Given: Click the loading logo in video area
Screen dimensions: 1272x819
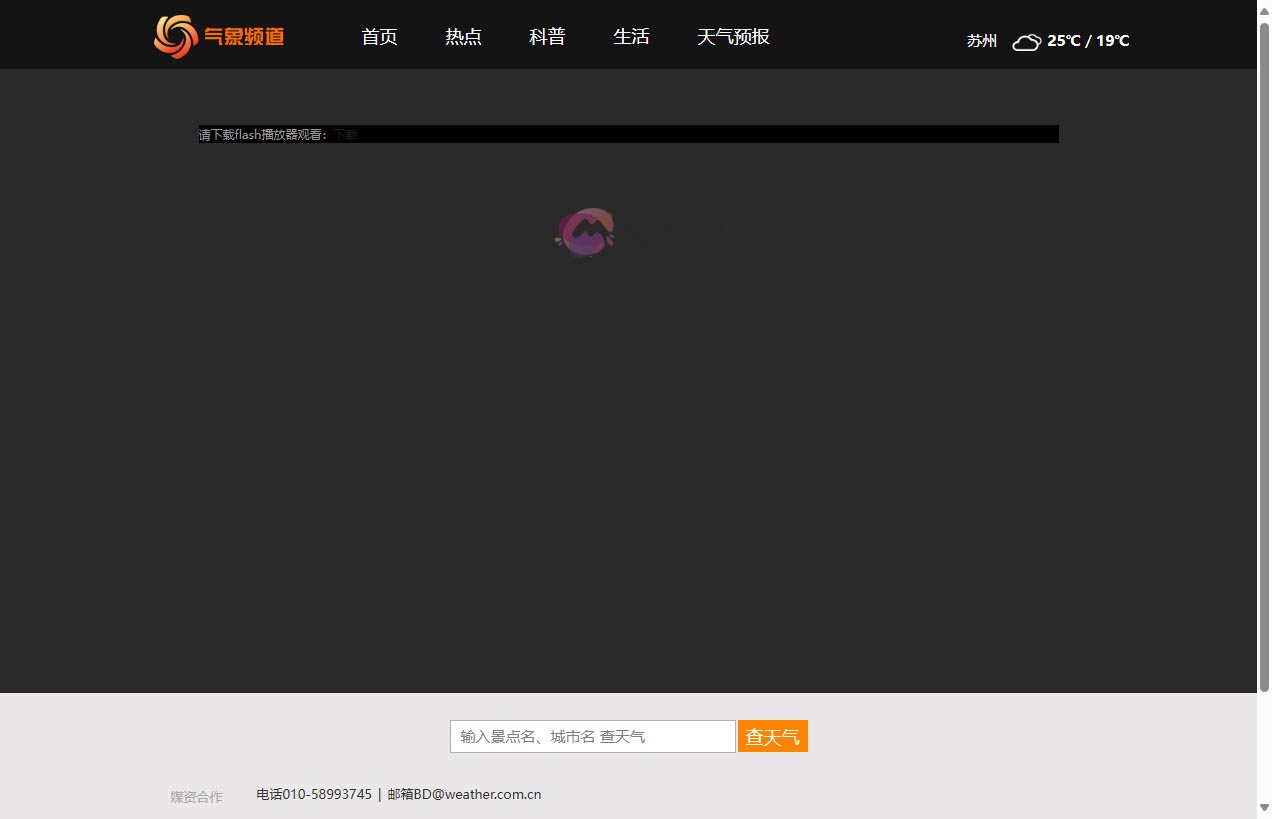Looking at the screenshot, I should click(586, 232).
